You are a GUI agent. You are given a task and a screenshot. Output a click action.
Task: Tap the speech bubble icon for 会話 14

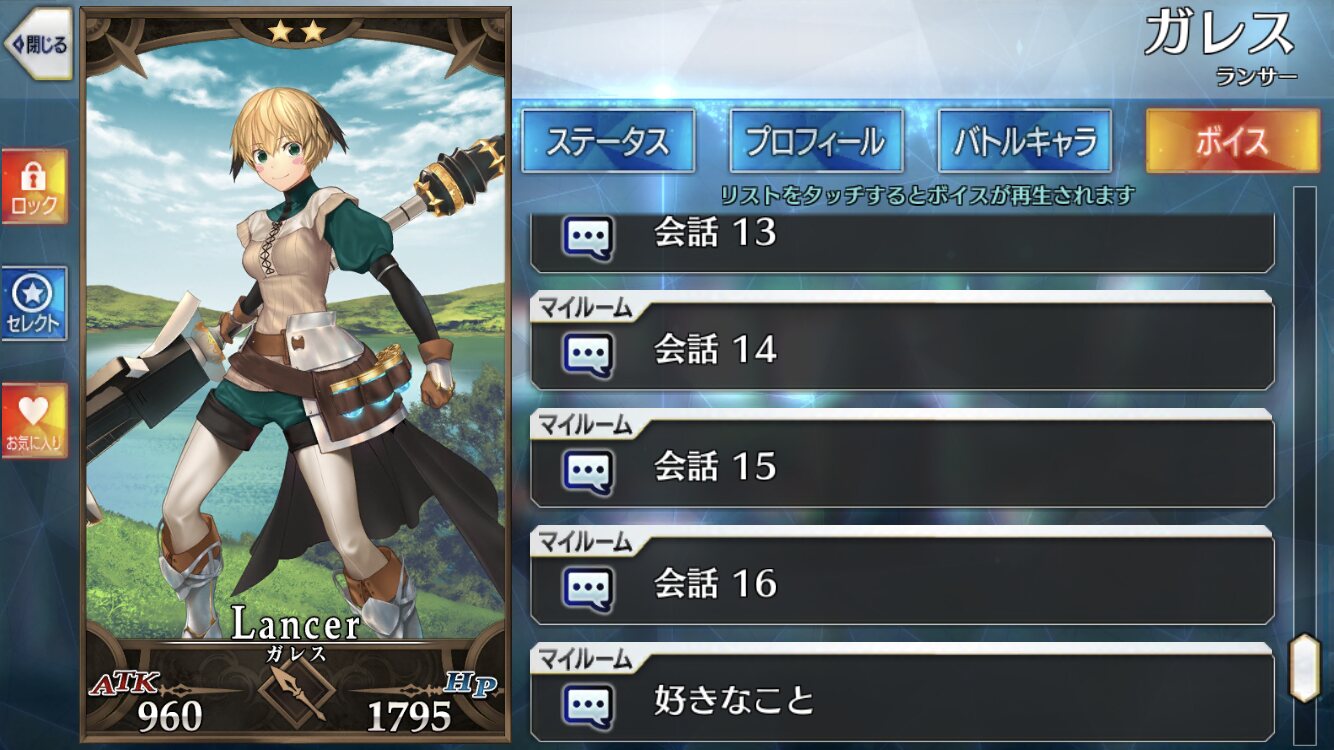(x=588, y=354)
